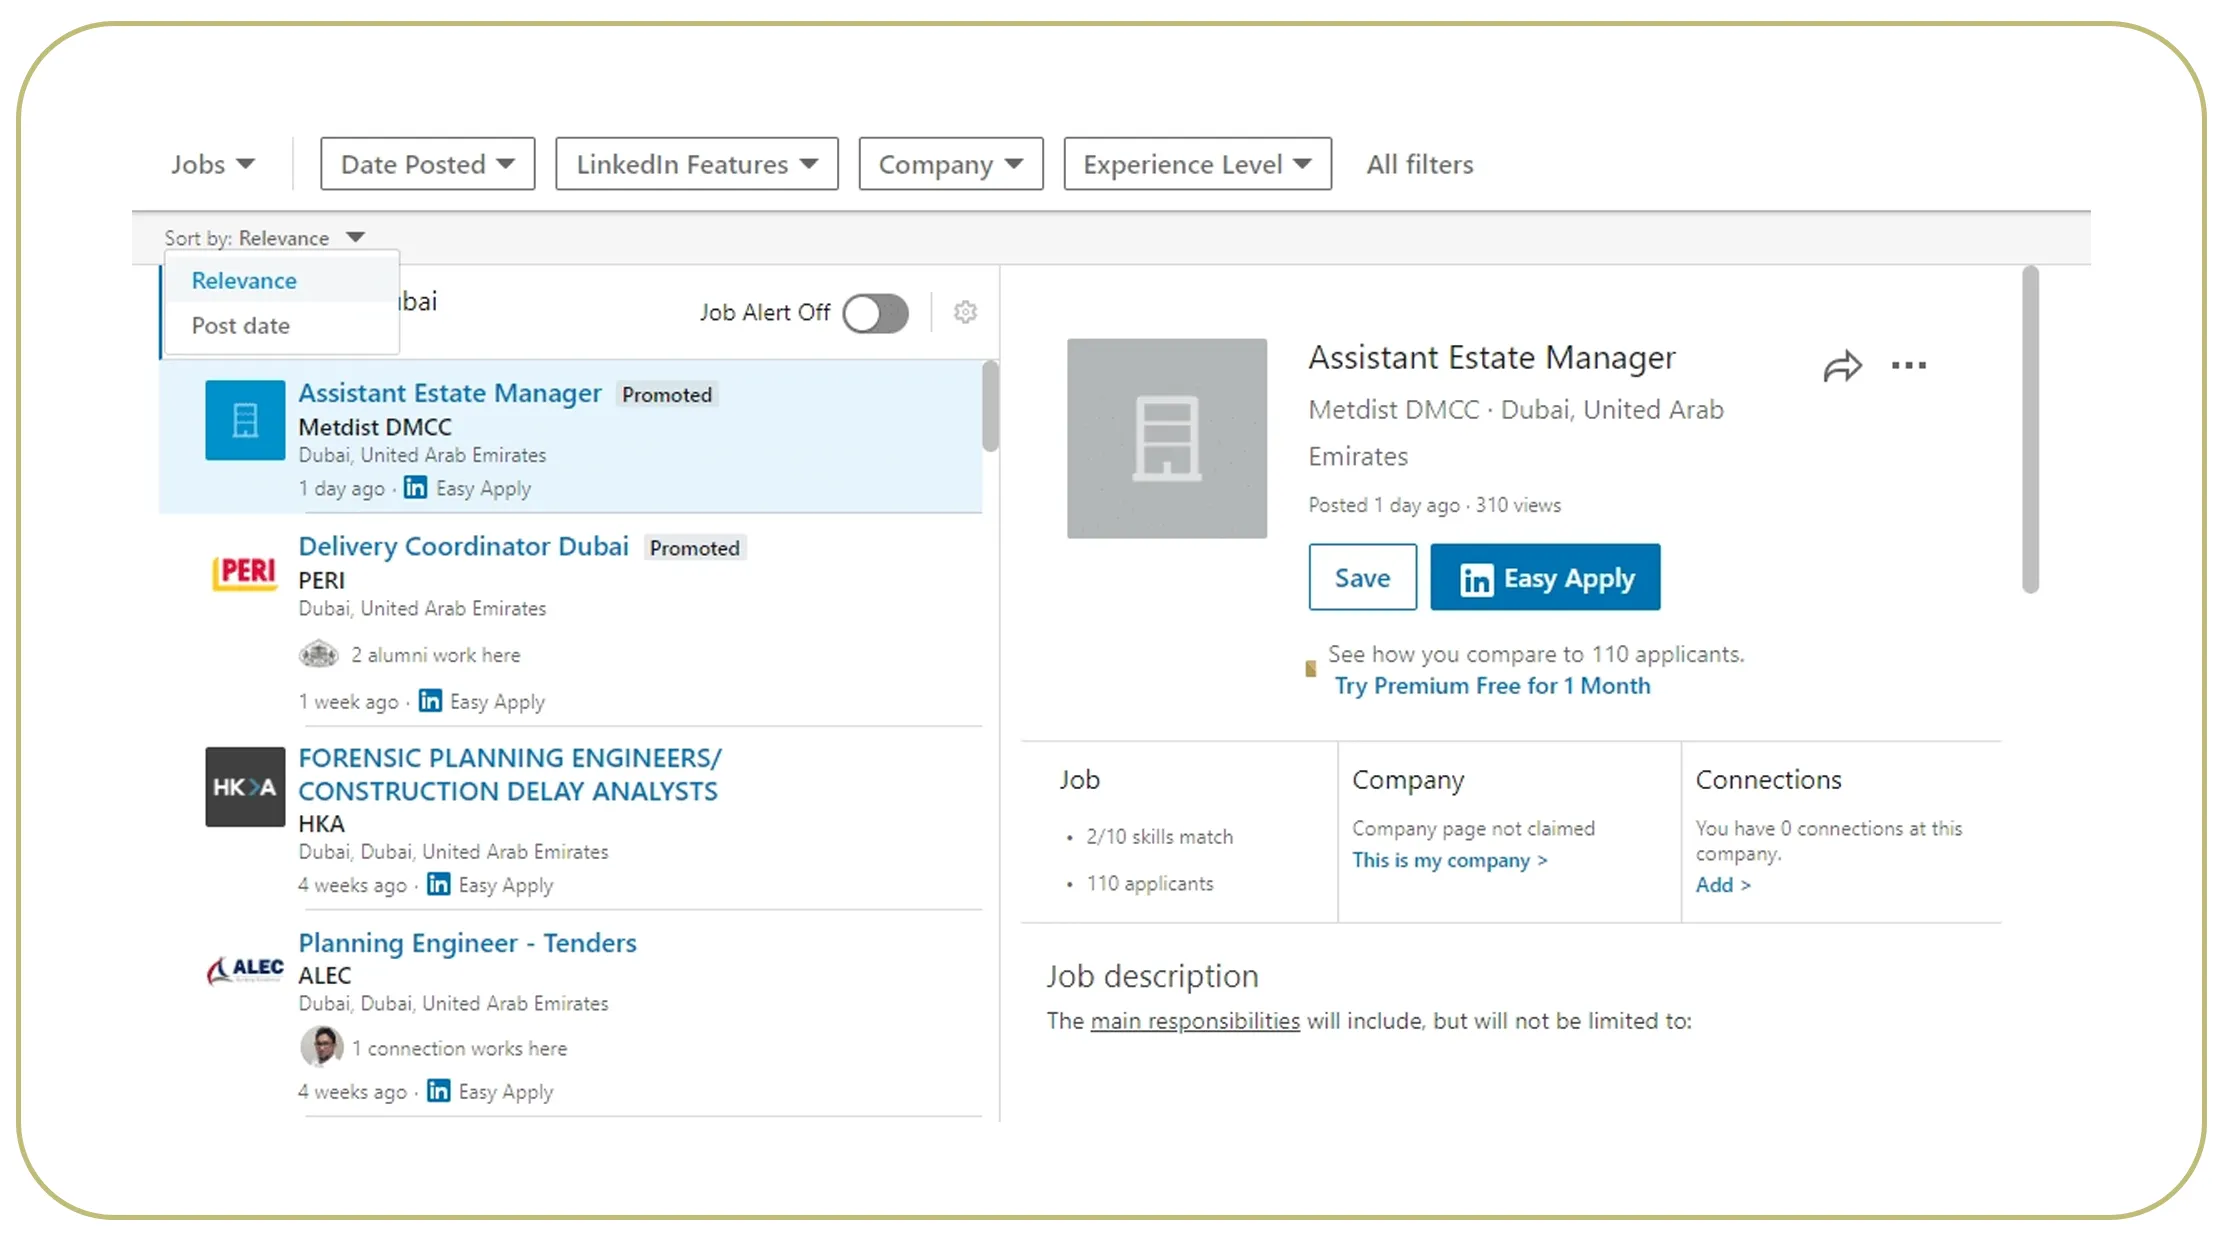Screen dimensions: 2223x1240
Task: Click the PERI company logo
Action: [x=243, y=573]
